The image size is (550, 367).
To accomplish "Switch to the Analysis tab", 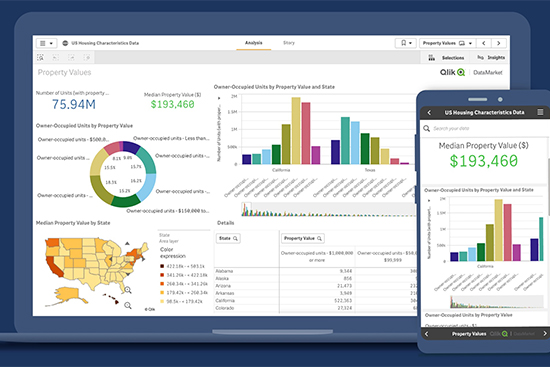I will point(254,43).
